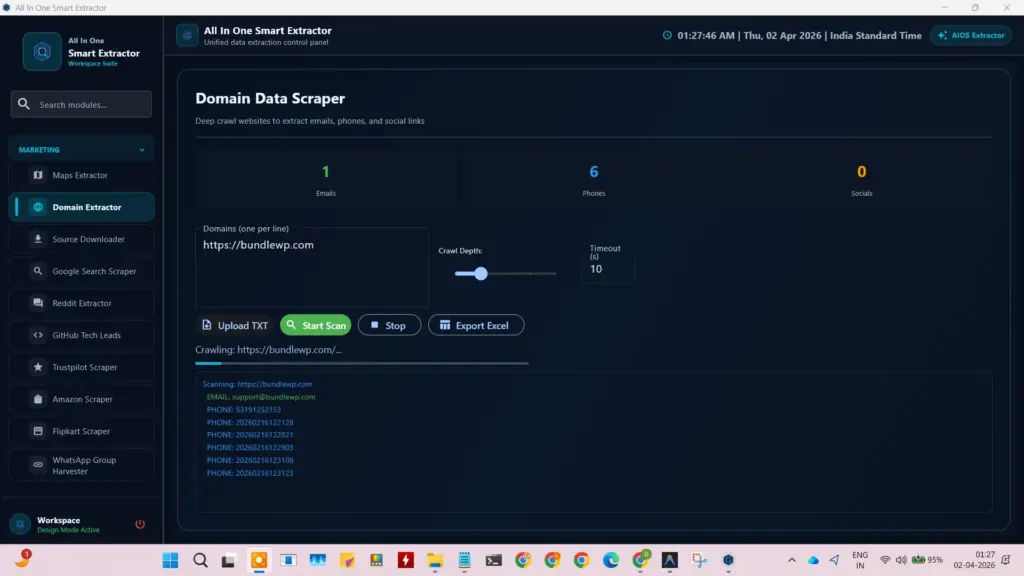Viewport: 1024px width, 576px height.
Task: Click the AIOS Extractor button
Action: click(970, 35)
